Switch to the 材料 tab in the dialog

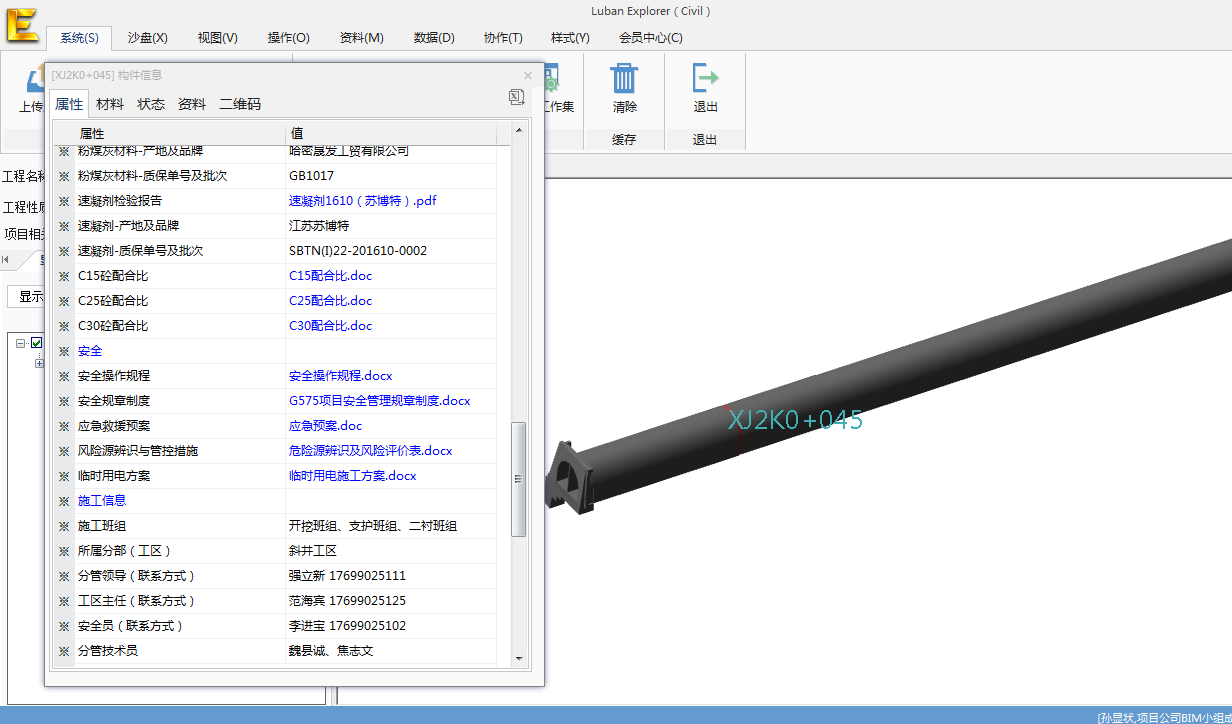click(x=110, y=104)
